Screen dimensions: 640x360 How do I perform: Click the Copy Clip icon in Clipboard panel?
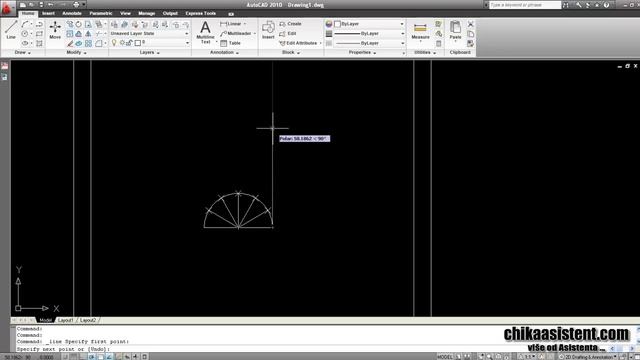click(471, 34)
